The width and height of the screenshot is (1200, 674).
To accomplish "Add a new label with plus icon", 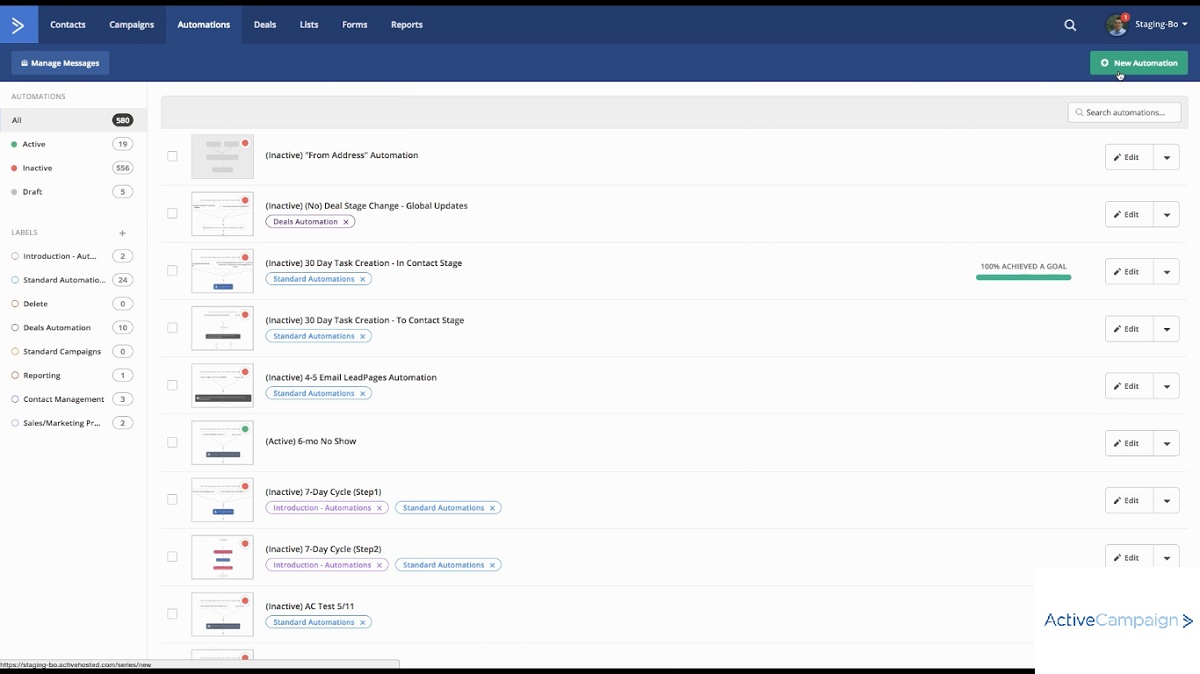I will pos(123,233).
